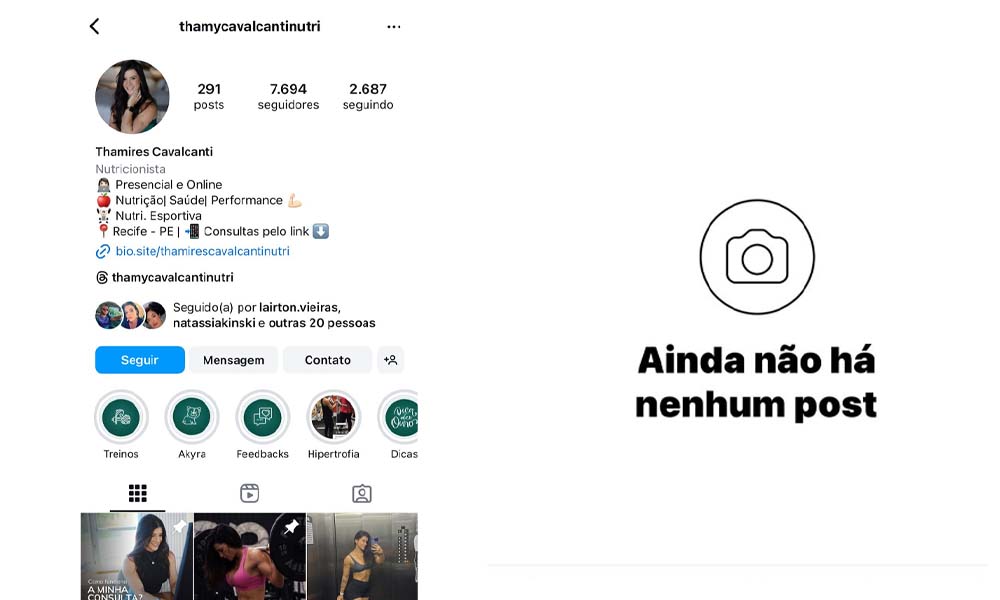
Task: Click the Mensagem button
Action: (x=233, y=360)
